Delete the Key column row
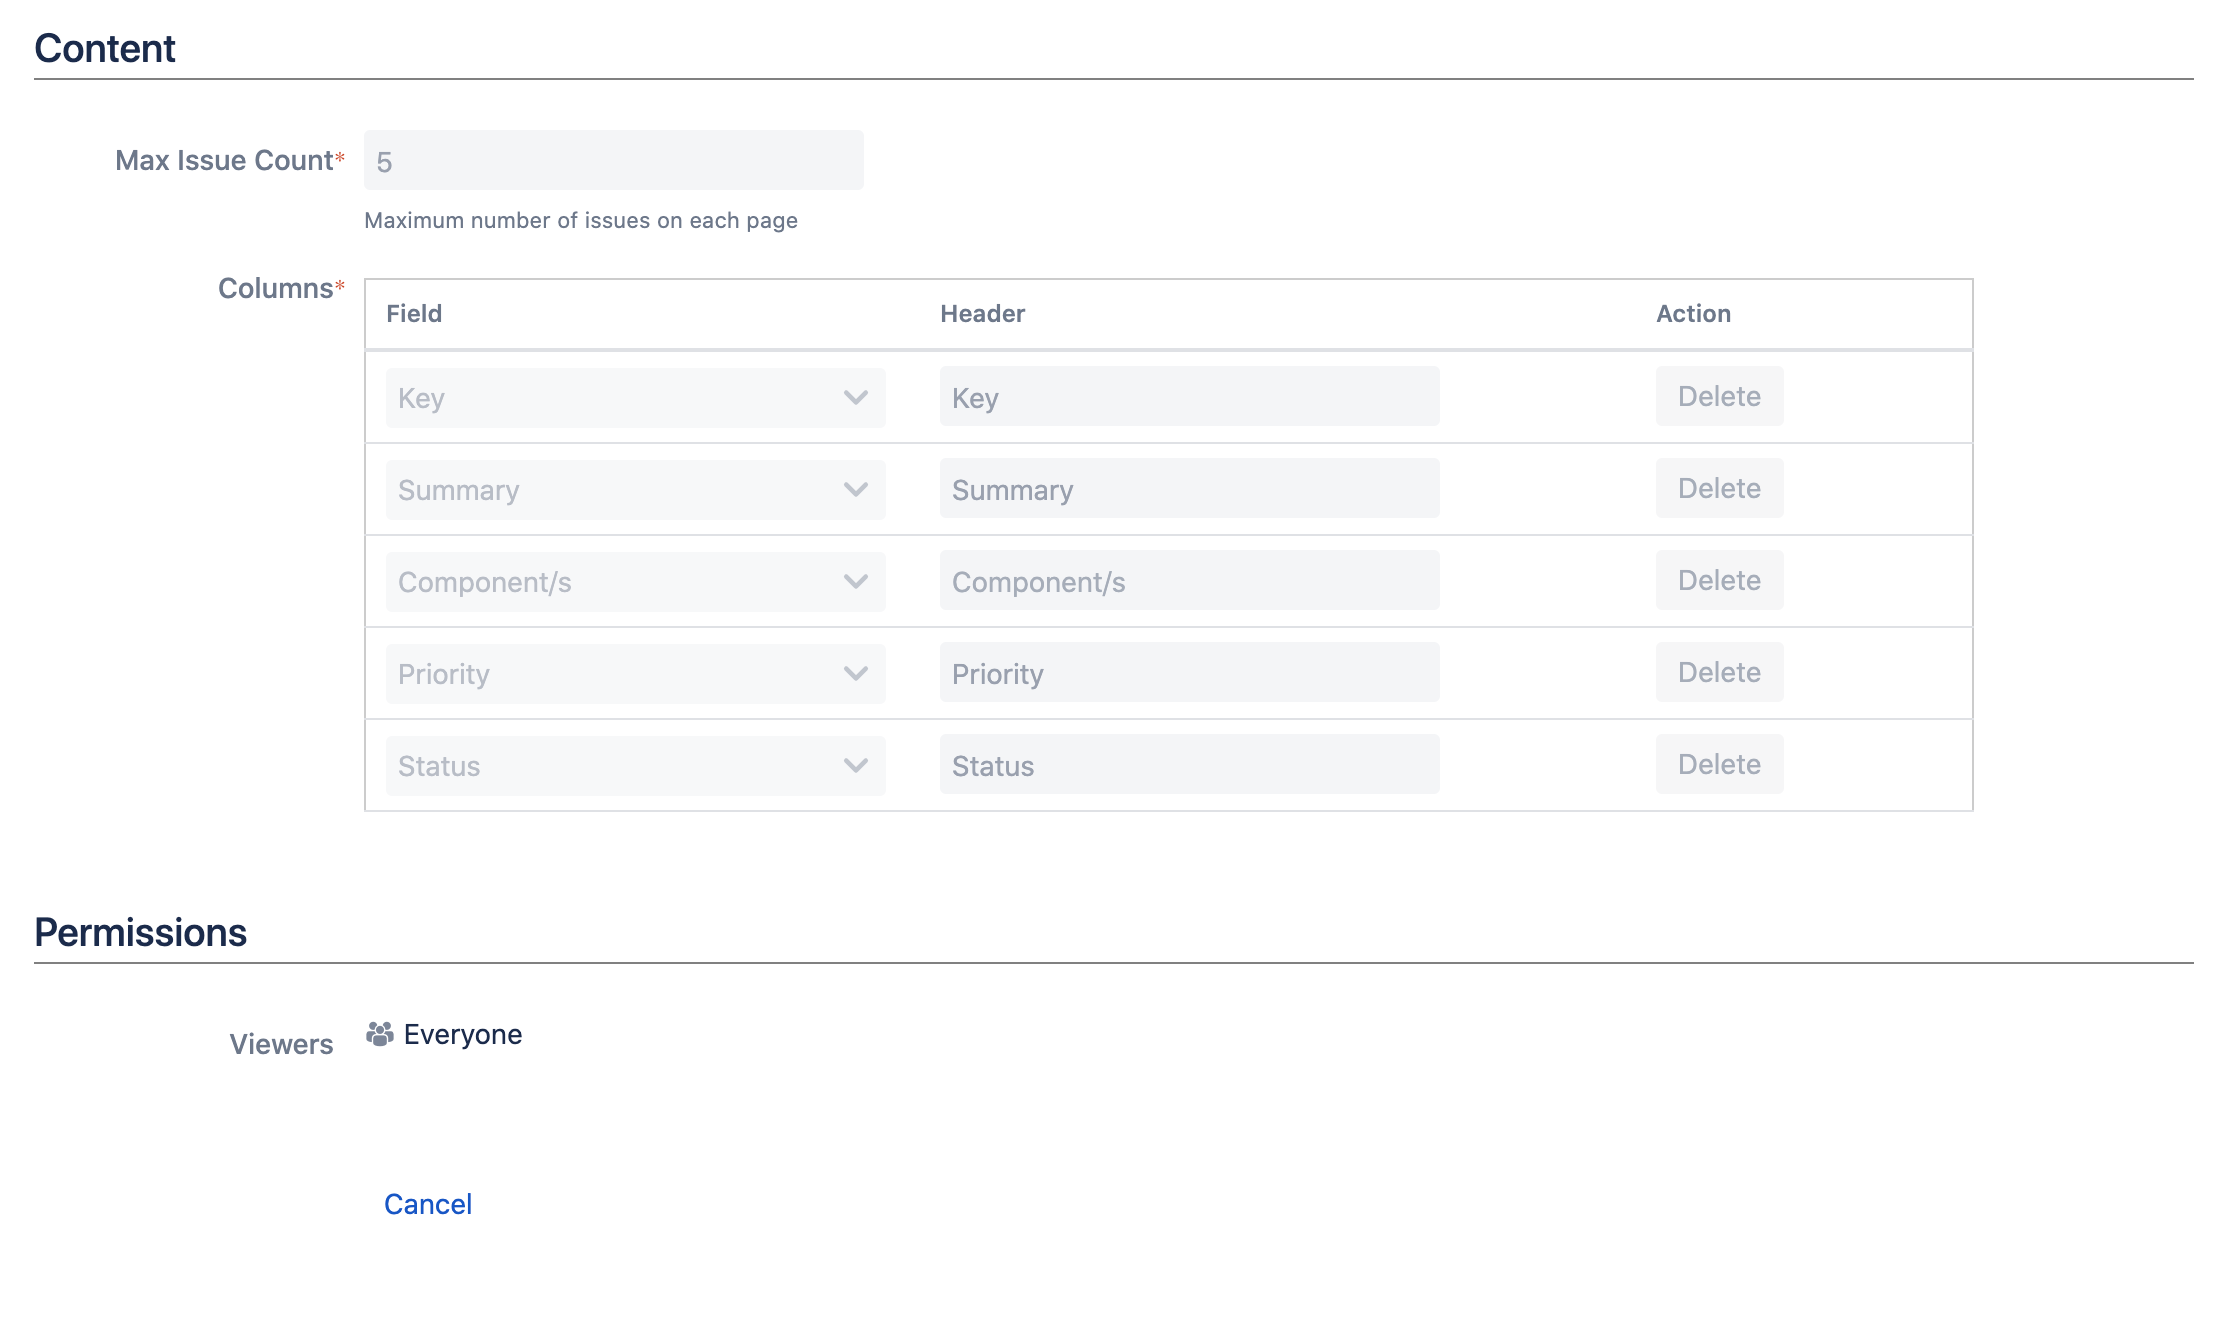This screenshot has width=2230, height=1326. click(x=1718, y=397)
